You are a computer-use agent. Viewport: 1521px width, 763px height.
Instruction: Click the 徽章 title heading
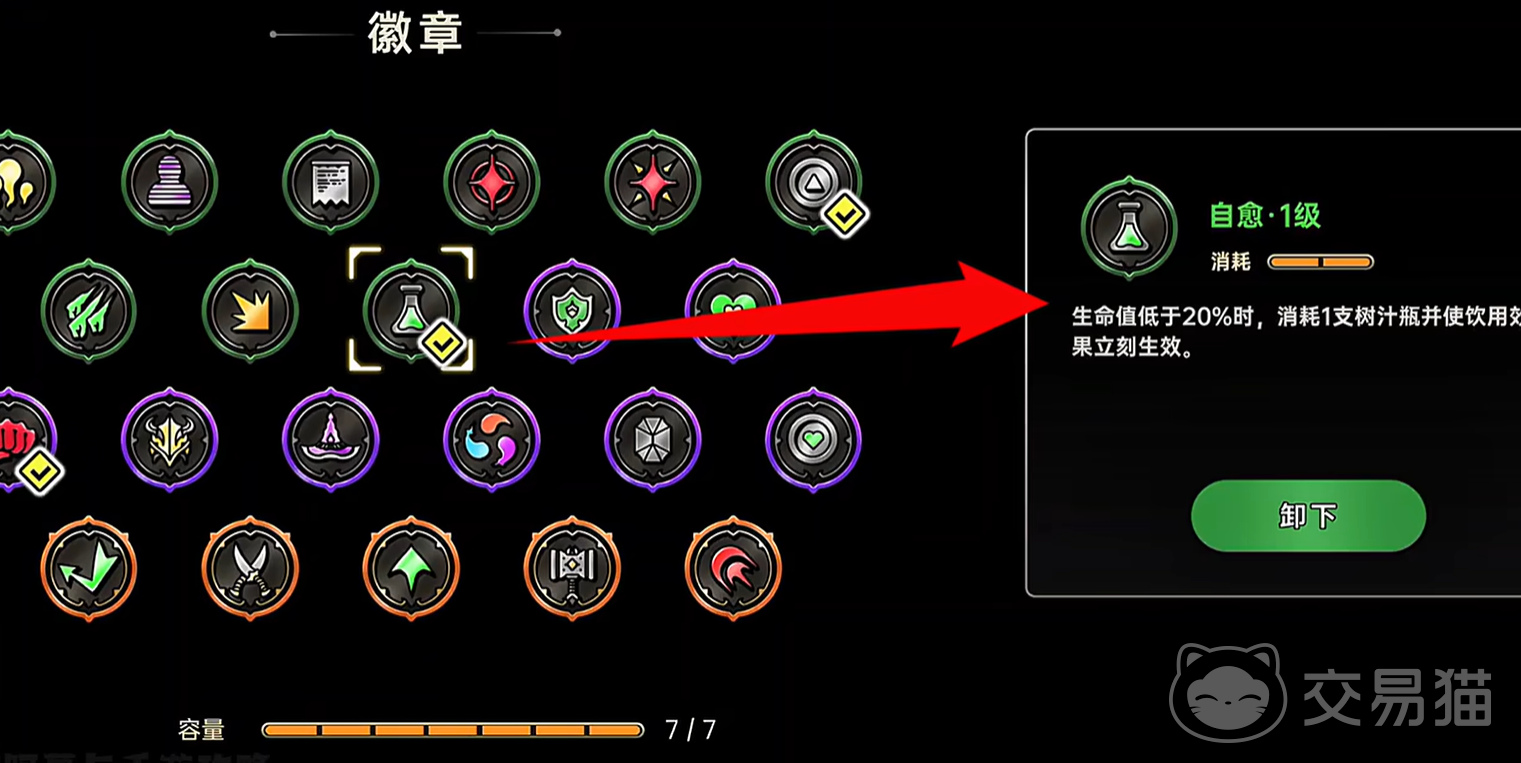point(415,33)
